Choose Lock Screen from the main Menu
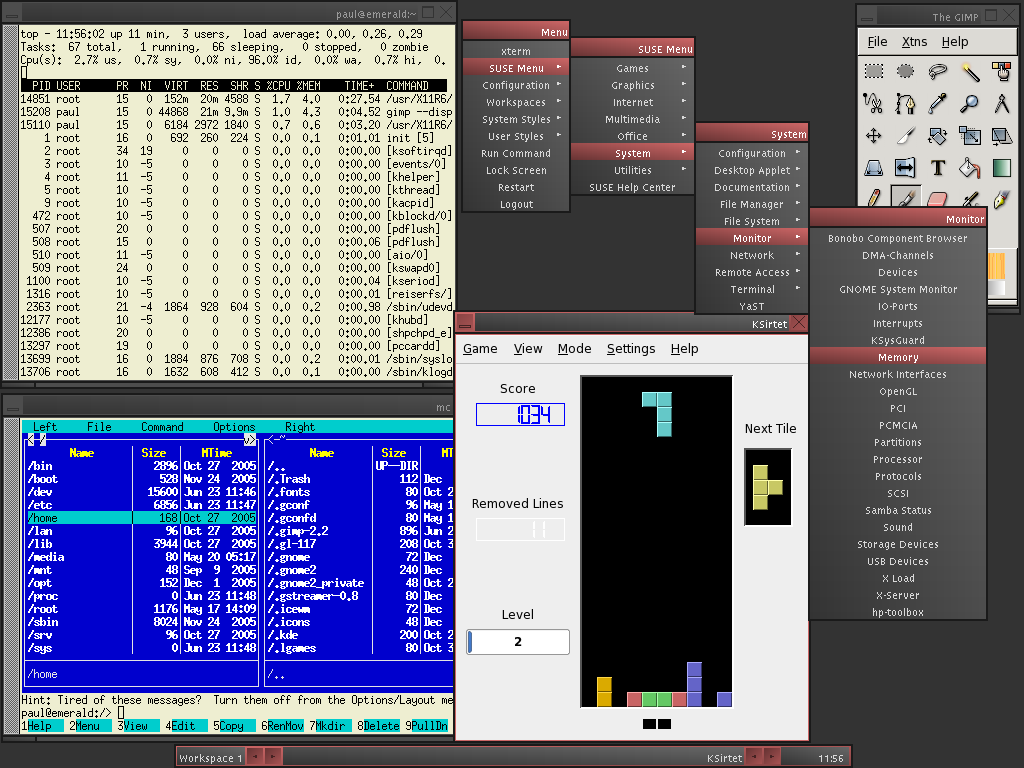 click(516, 170)
